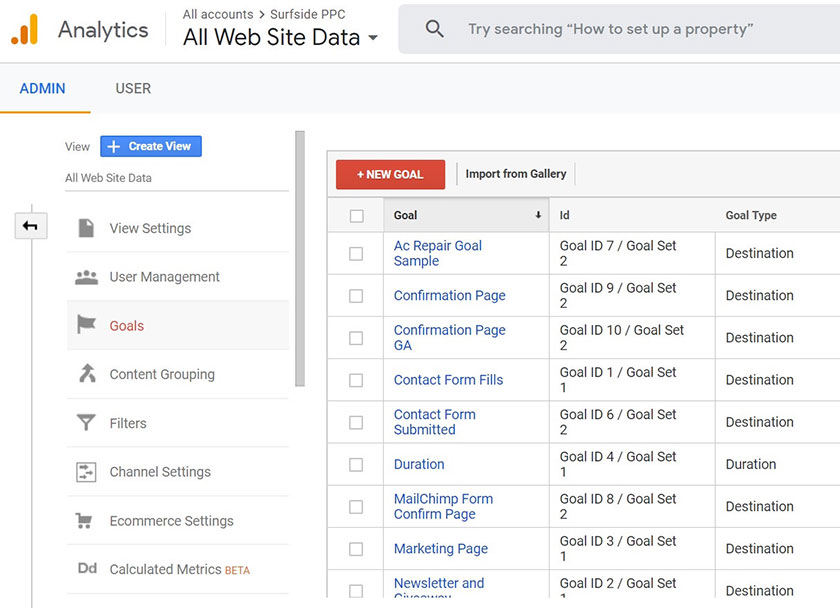The height and width of the screenshot is (608, 840).
Task: Tick the checkbox for Duration goal
Action: (x=356, y=465)
